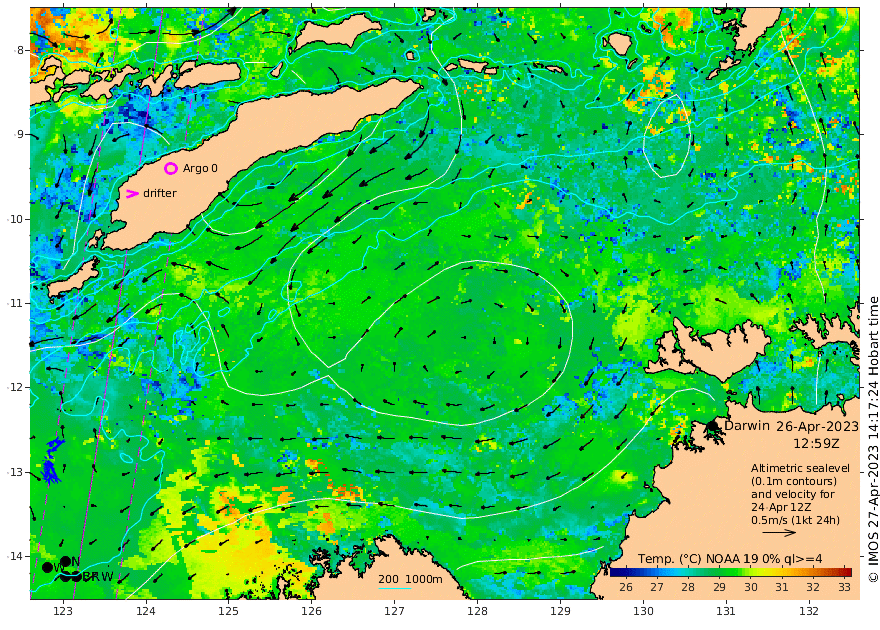Click the '(0.1m contours)' legend text
Image resolution: width=880 pixels, height=630 pixels.
(x=794, y=481)
